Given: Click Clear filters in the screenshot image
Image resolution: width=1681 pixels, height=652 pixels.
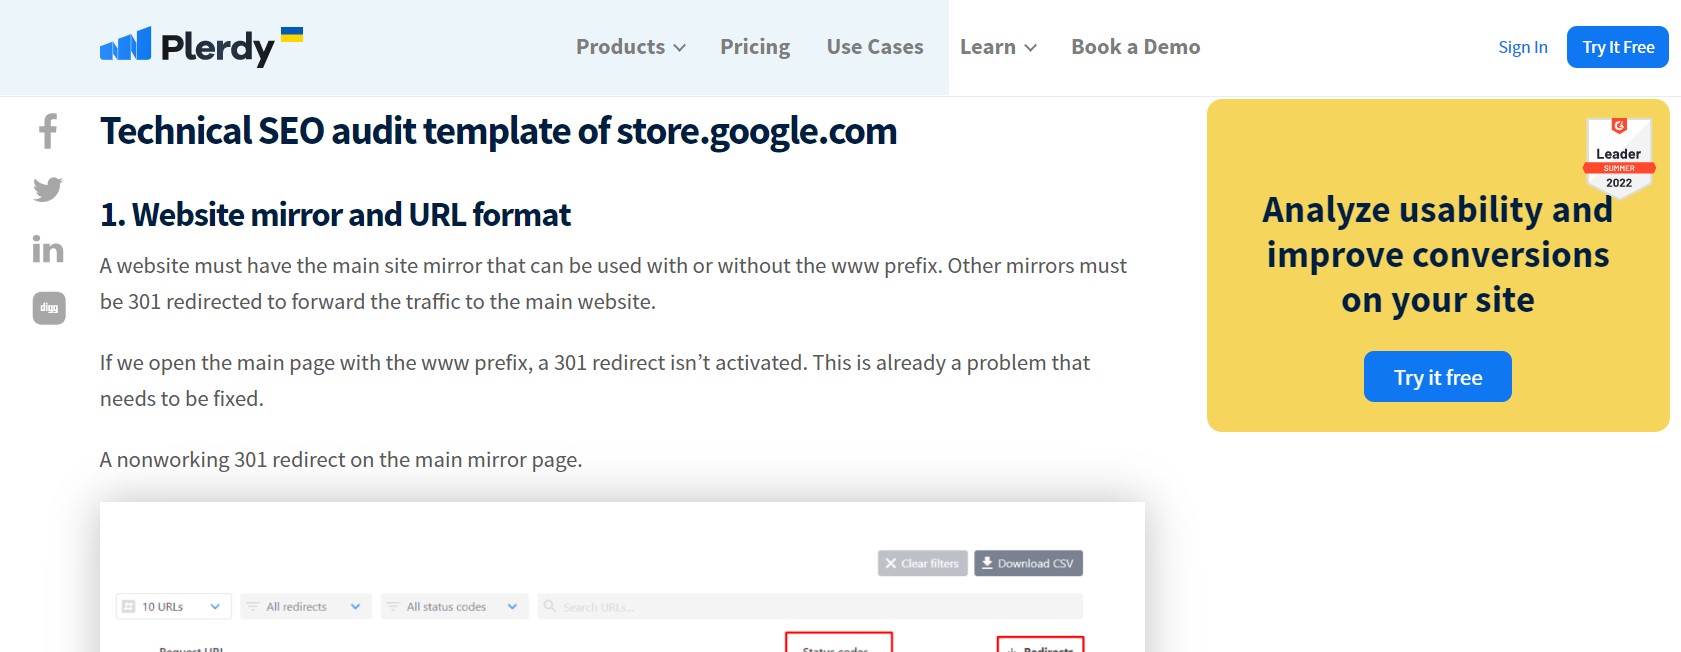Looking at the screenshot, I should point(923,563).
